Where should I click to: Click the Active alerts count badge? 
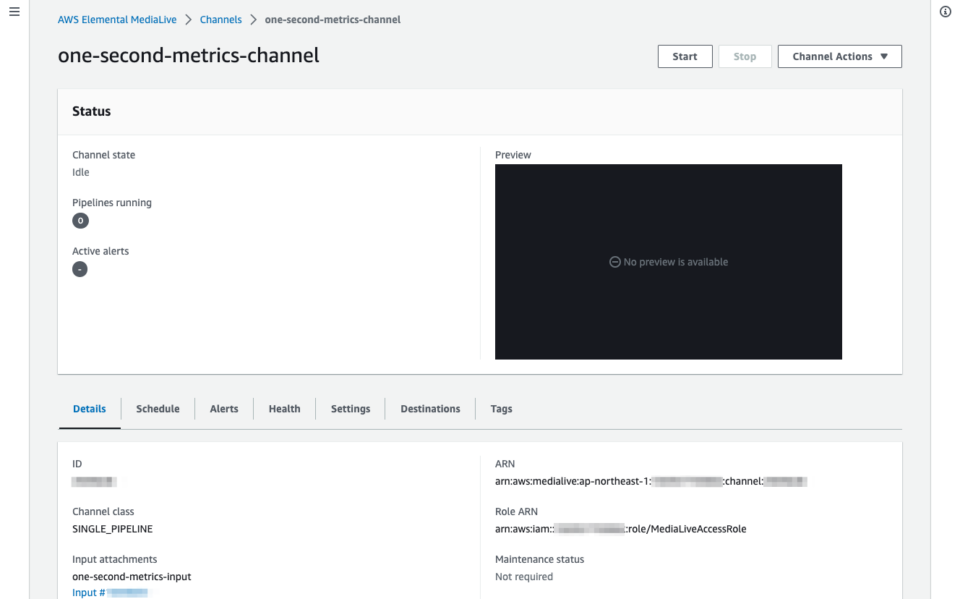pos(79,269)
